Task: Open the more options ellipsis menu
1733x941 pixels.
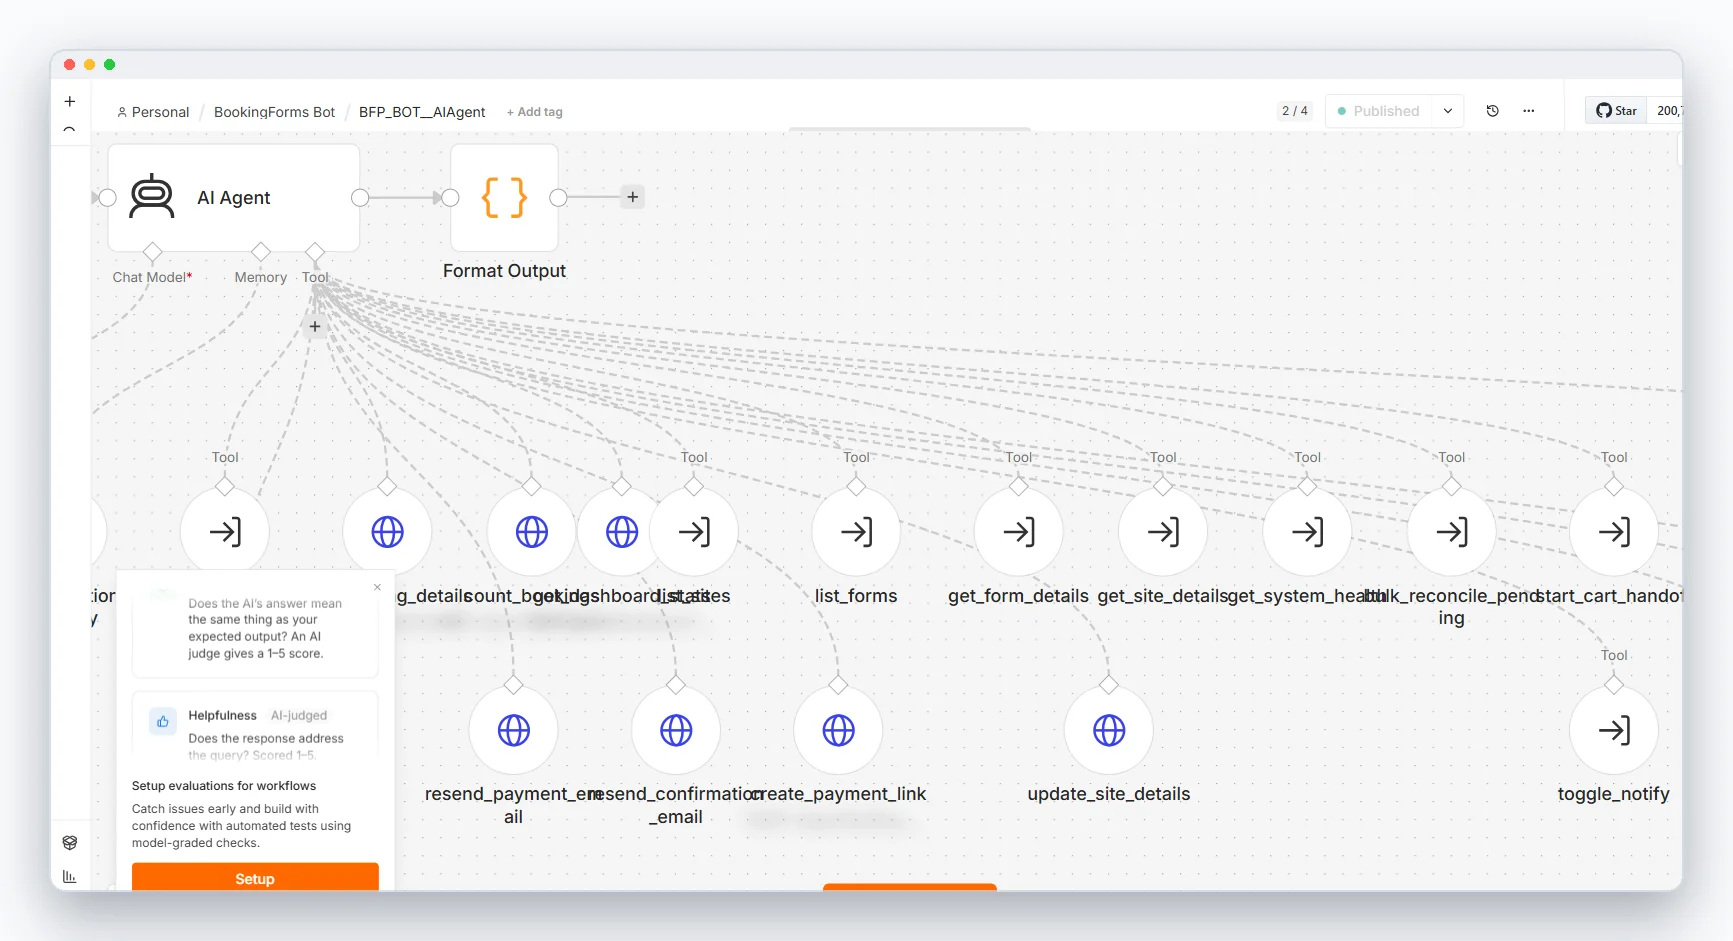Action: 1528,111
